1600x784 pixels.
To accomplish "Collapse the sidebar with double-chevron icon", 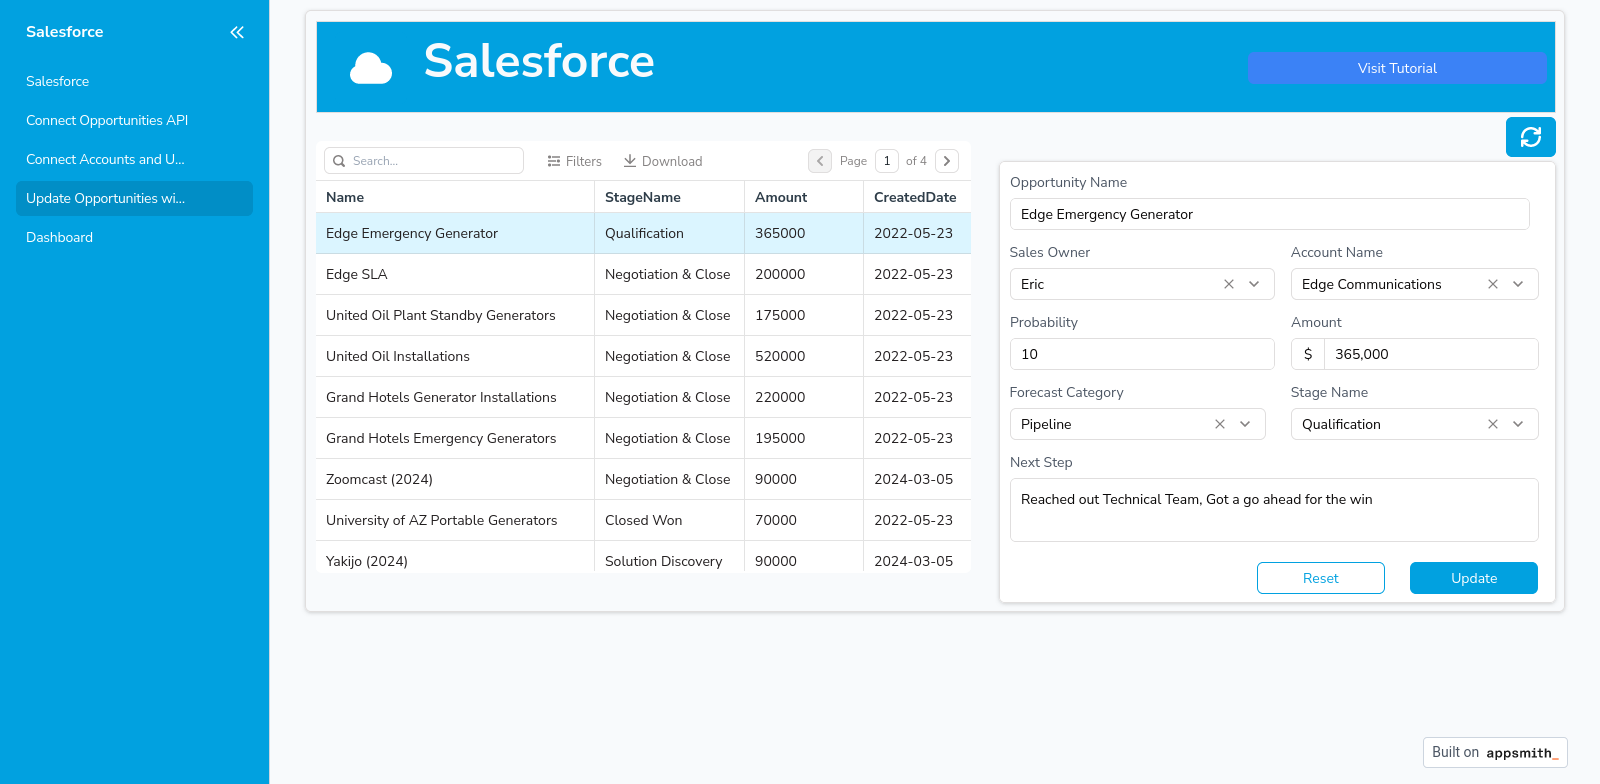I will coord(237,32).
